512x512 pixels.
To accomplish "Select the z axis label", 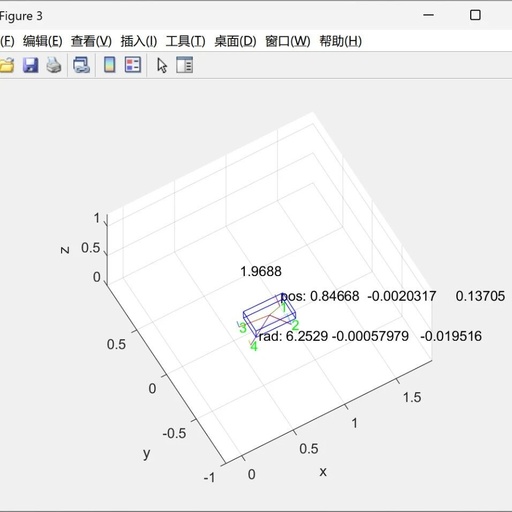I will [65, 250].
